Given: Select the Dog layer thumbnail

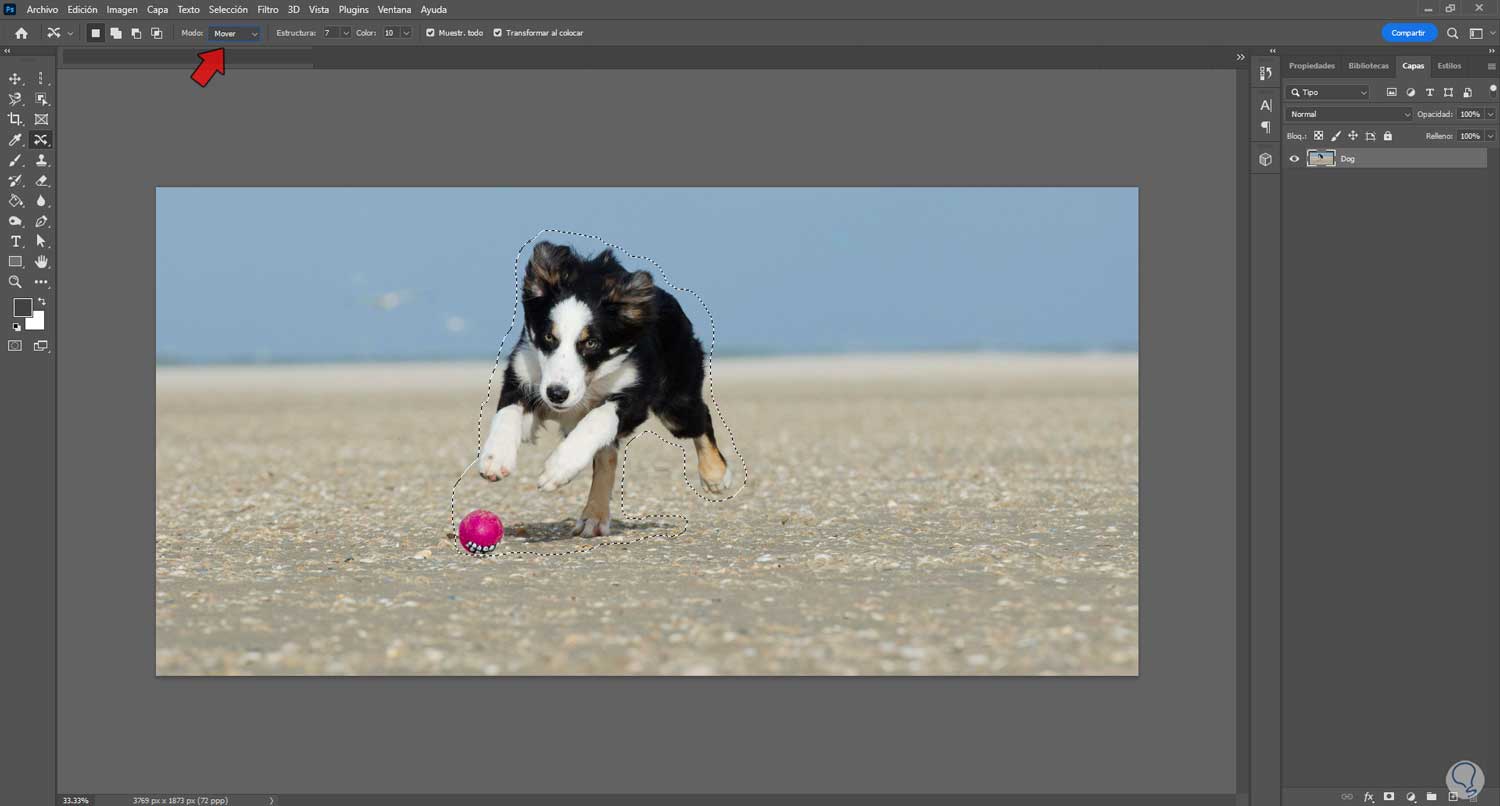Looking at the screenshot, I should pyautogui.click(x=1321, y=159).
